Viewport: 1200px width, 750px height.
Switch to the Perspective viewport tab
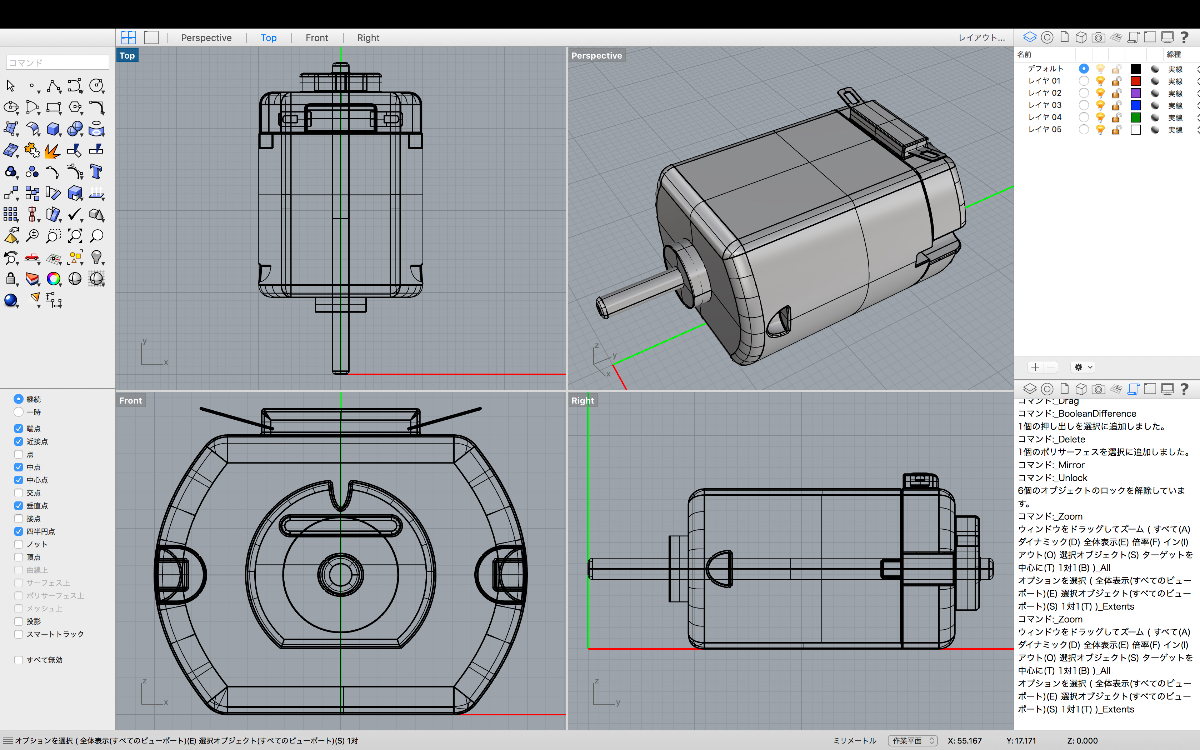pos(206,38)
